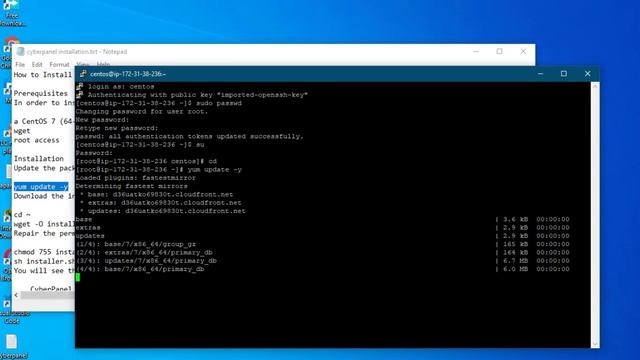Click Notepad horizontal scroll left arrow

[16, 295]
